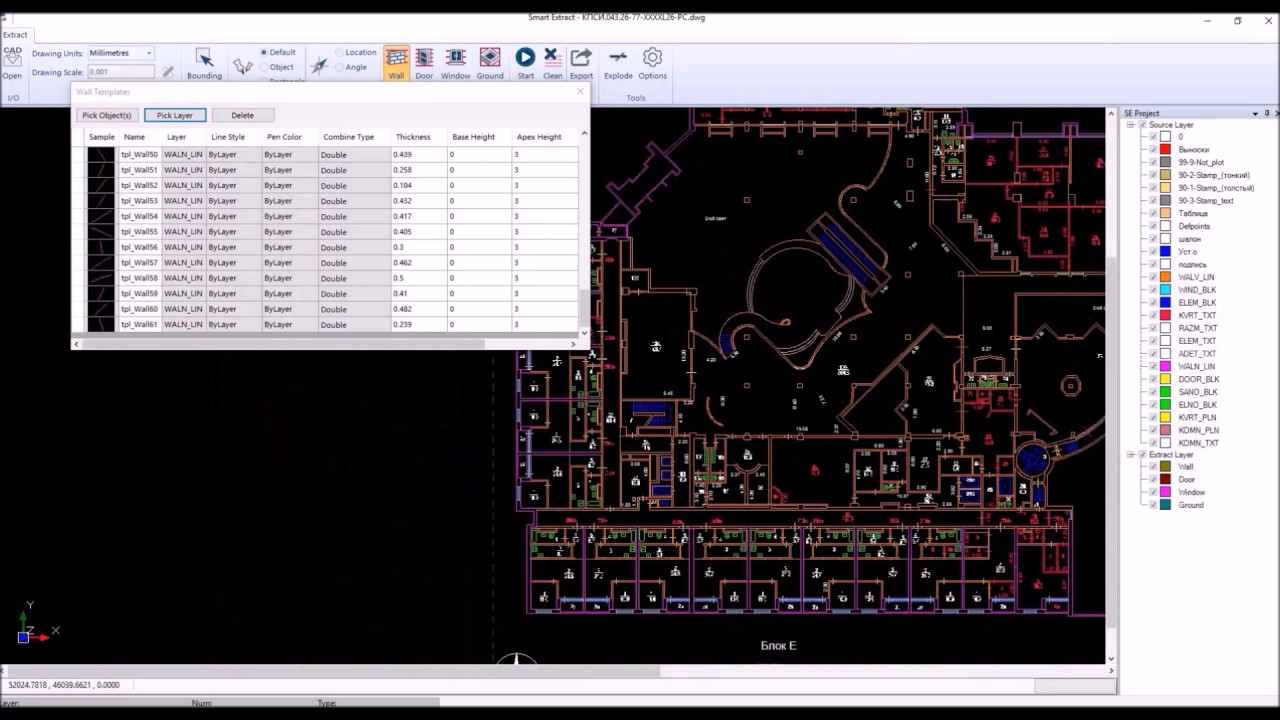The width and height of the screenshot is (1280, 720).
Task: Open Pen Color cell of tpl_Wall58
Action: click(x=289, y=278)
